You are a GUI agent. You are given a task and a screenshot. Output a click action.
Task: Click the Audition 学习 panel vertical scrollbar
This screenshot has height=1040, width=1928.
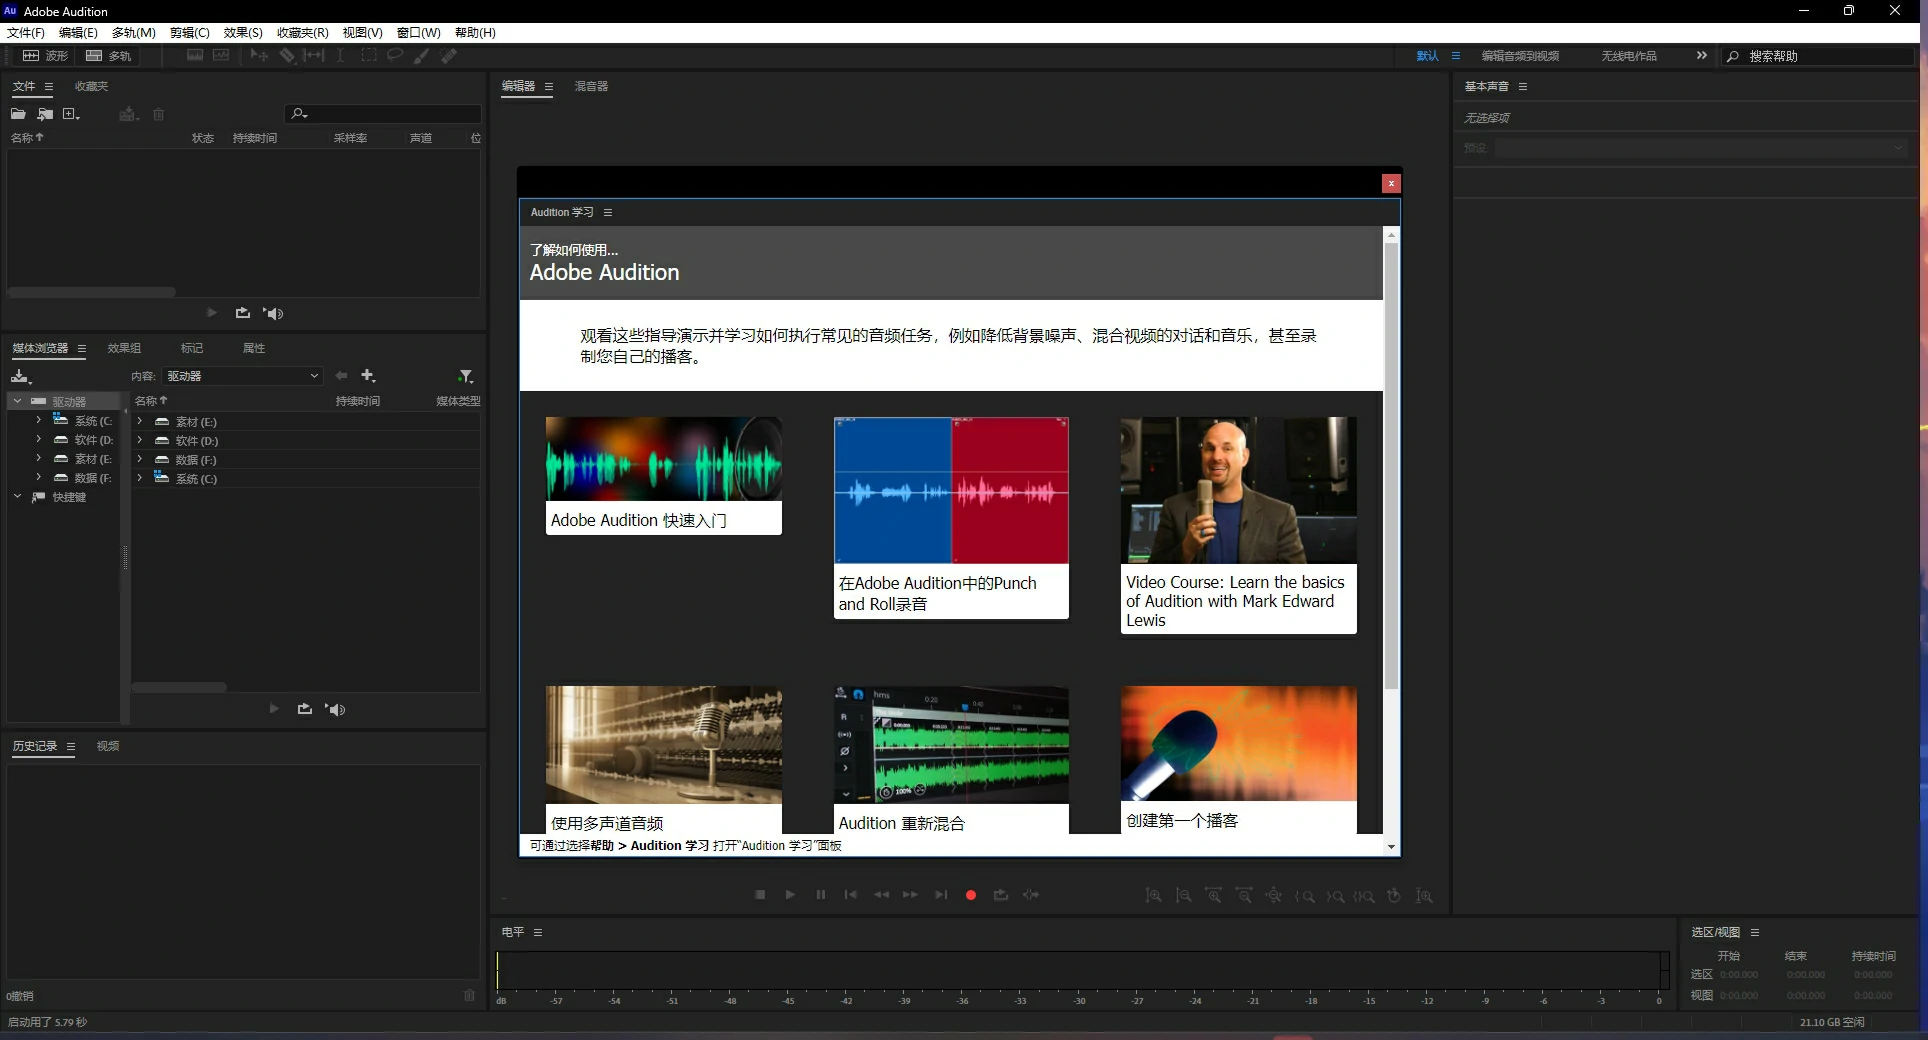(x=1390, y=465)
